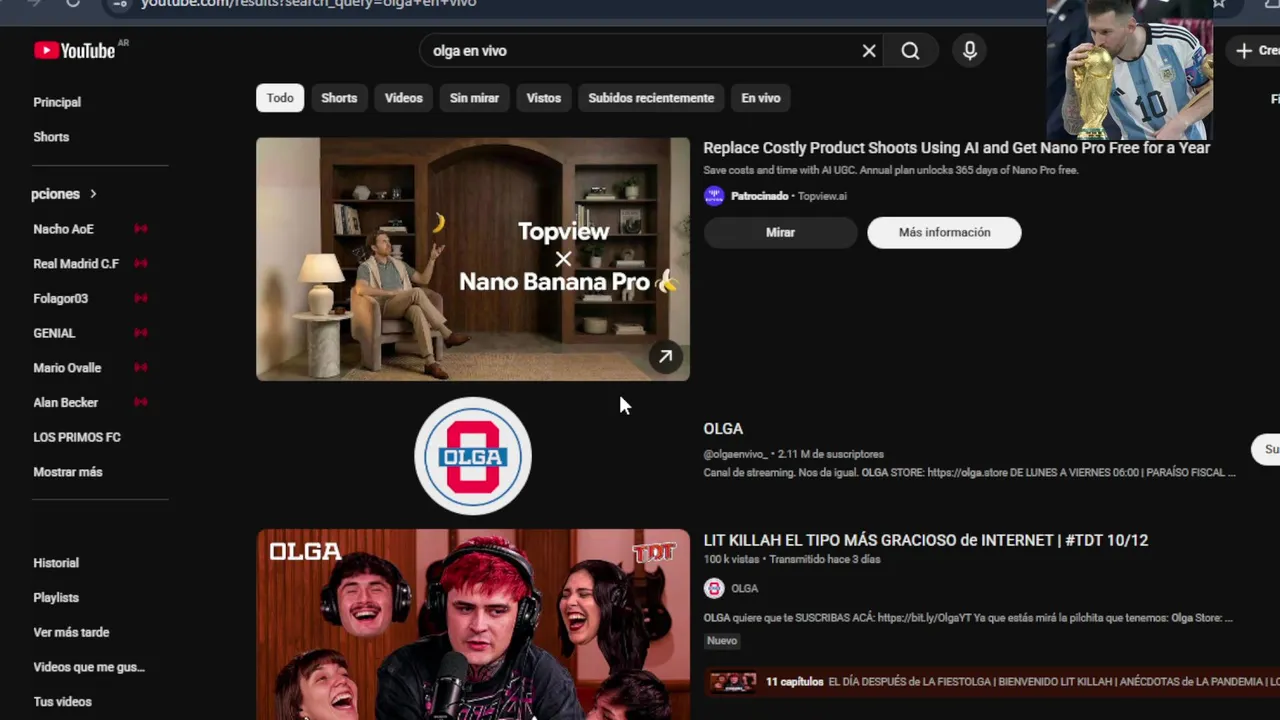Open Shorts in the sidebar
The width and height of the screenshot is (1280, 720).
[51, 137]
